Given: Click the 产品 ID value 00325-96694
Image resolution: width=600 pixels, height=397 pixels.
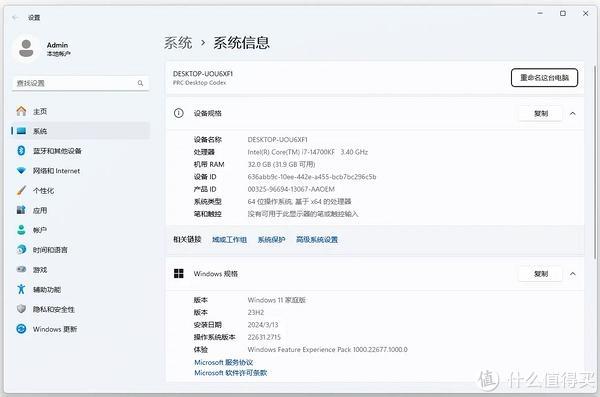Looking at the screenshot, I should [291, 189].
